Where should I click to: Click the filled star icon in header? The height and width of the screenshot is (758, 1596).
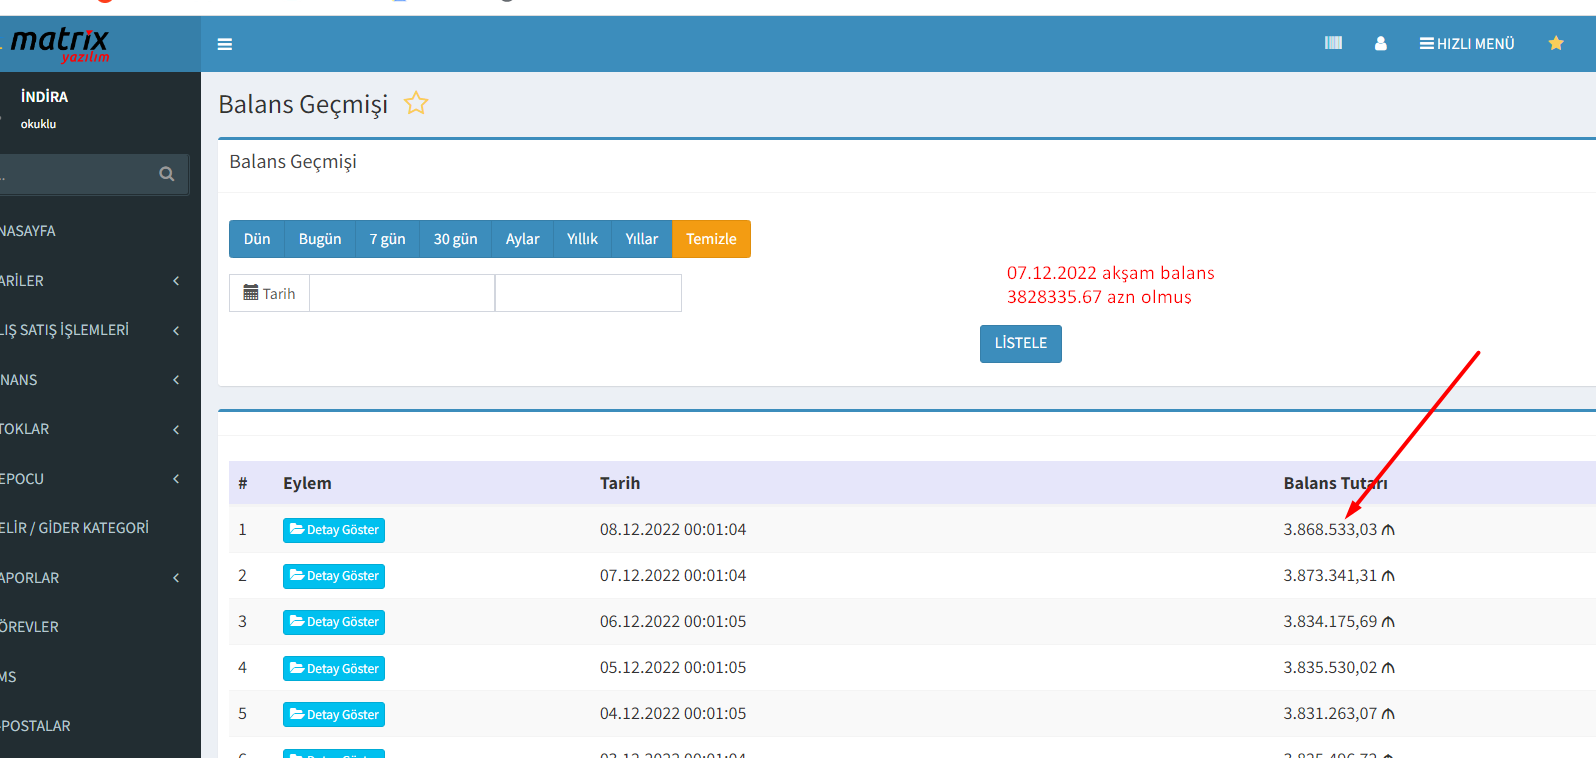1555,43
